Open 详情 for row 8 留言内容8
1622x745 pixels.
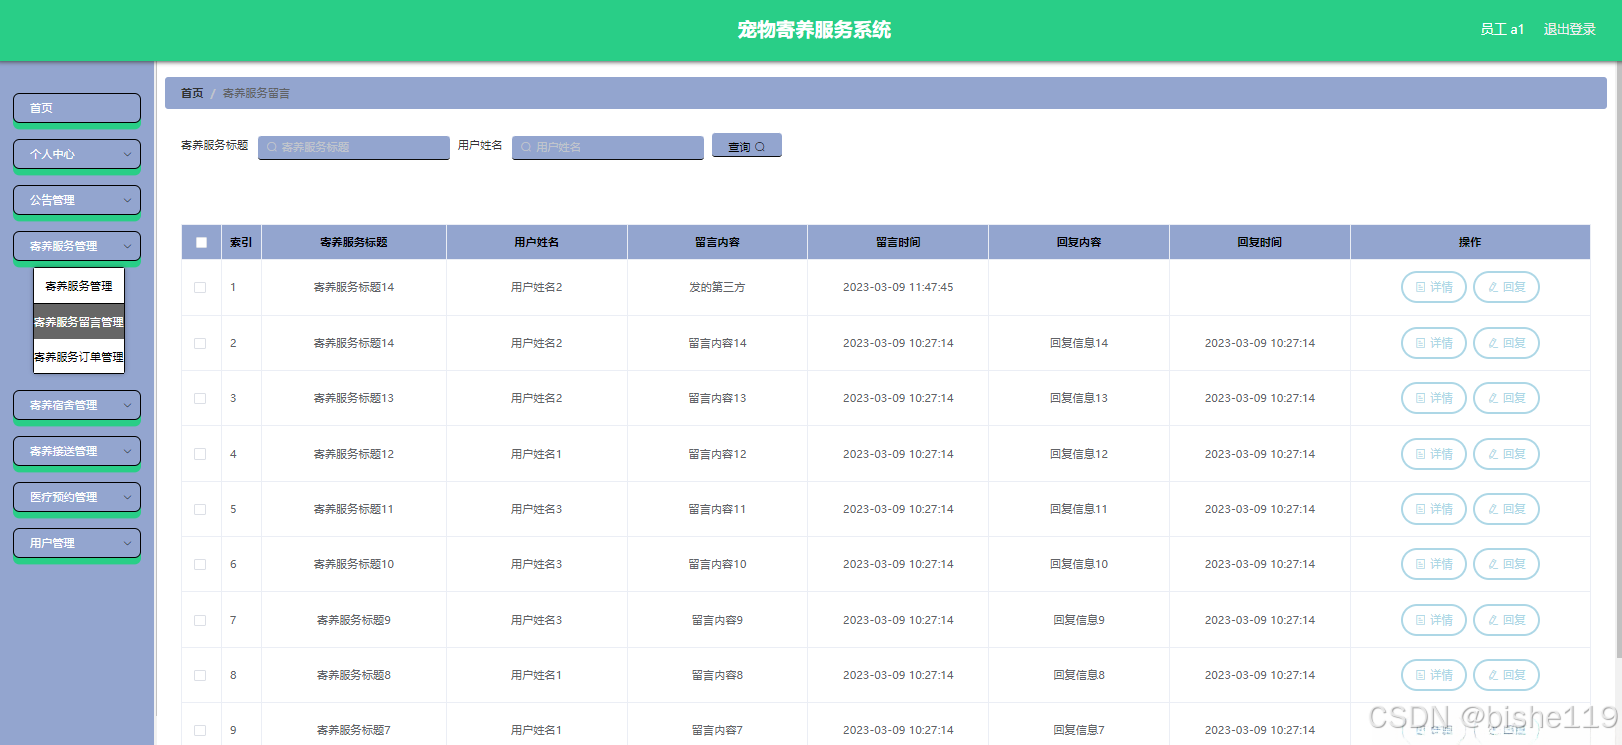tap(1434, 675)
